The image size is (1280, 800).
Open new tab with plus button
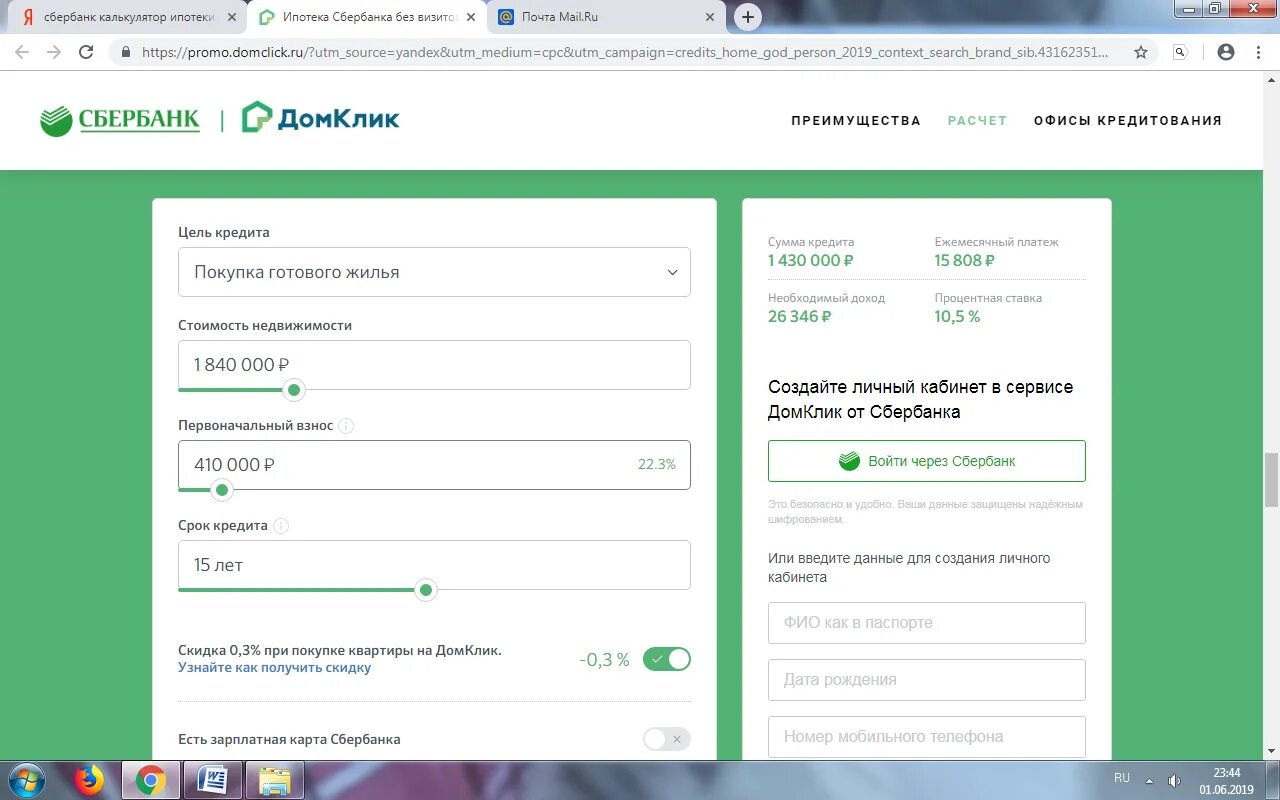click(747, 17)
